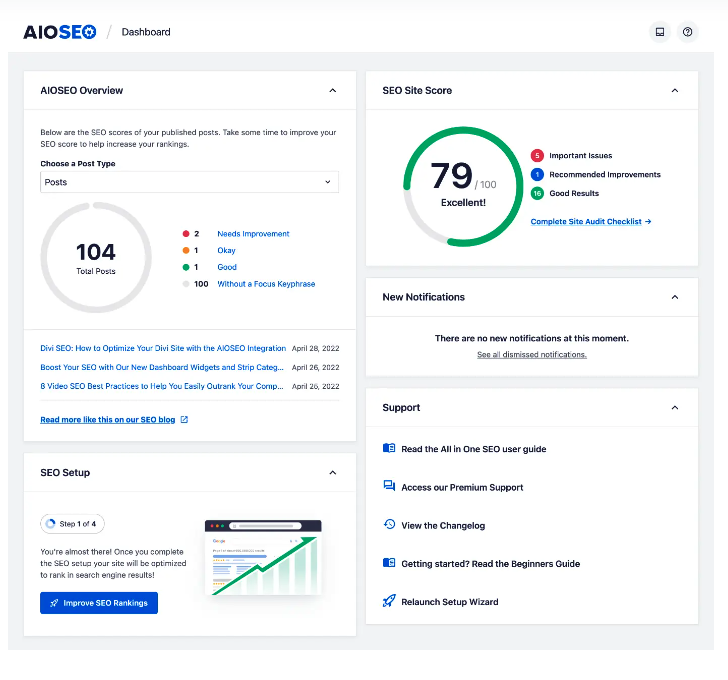This screenshot has height=680, width=728.
Task: Click See all dismissed notifications
Action: [532, 355]
